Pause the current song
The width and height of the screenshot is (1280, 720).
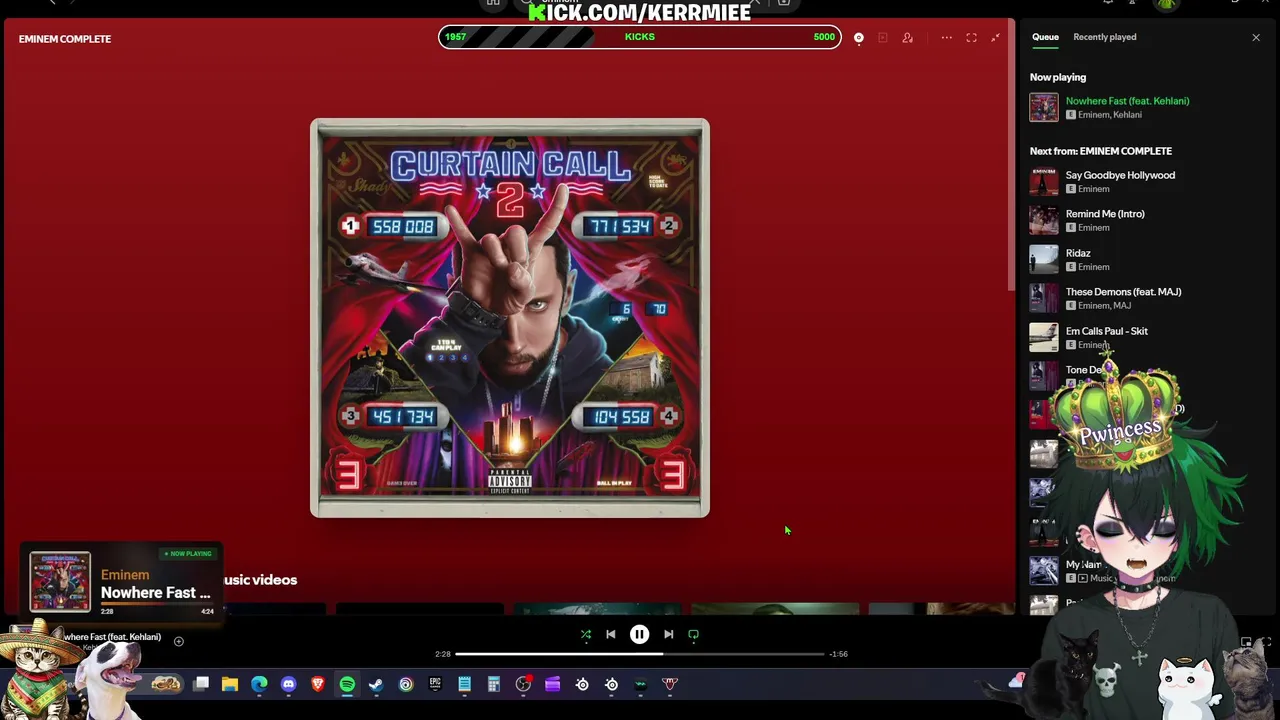639,634
